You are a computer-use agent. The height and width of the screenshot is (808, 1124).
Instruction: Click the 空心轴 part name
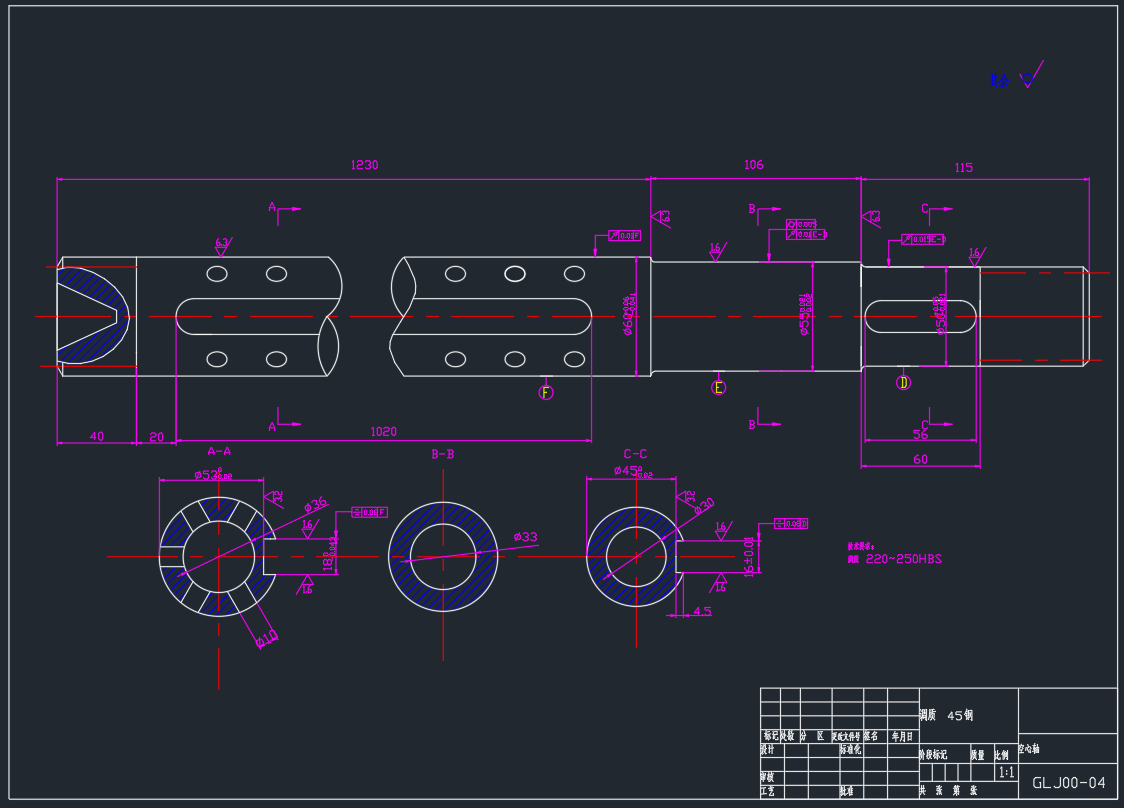pyautogui.click(x=1029, y=749)
